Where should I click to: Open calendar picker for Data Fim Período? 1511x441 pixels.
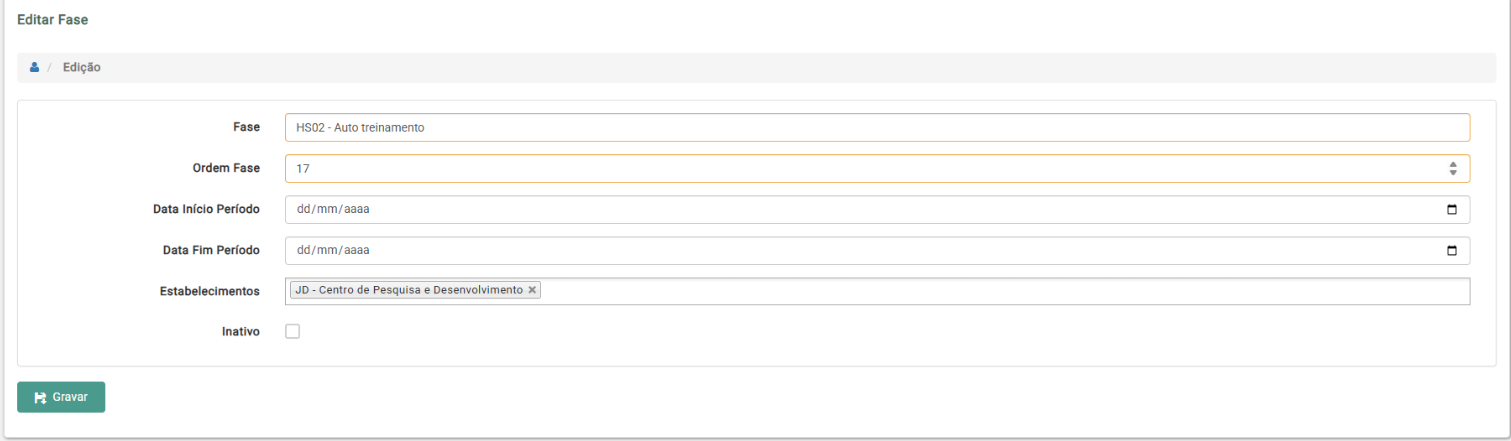(x=1452, y=251)
